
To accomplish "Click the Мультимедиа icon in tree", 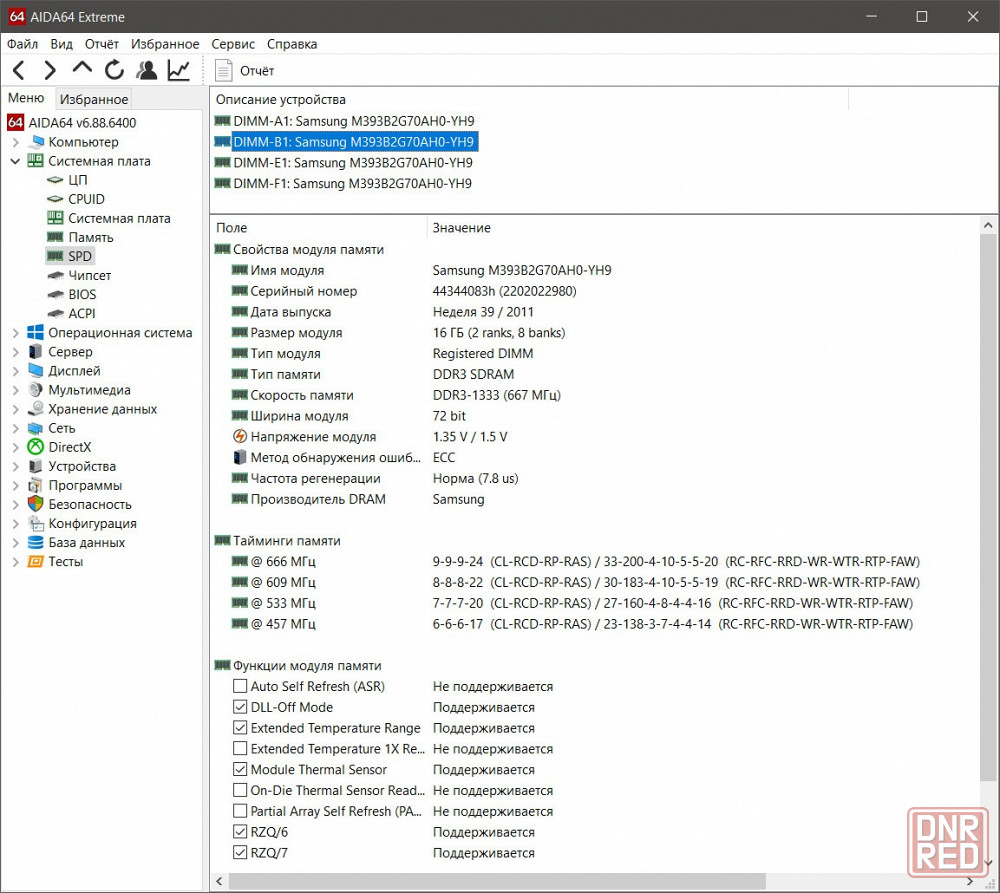I will (x=36, y=390).
